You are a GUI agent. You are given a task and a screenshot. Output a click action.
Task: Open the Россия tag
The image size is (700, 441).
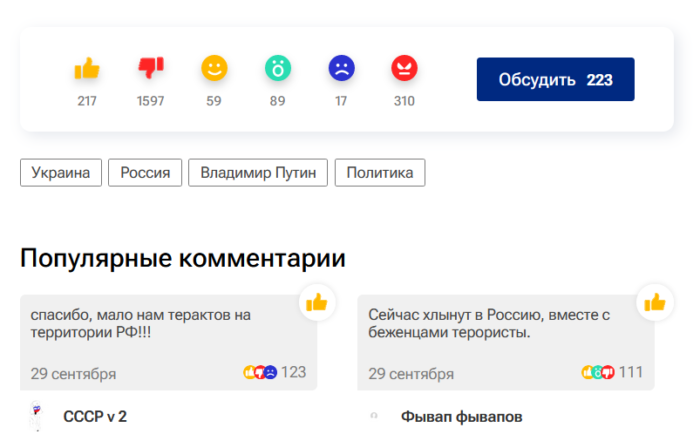pos(145,172)
